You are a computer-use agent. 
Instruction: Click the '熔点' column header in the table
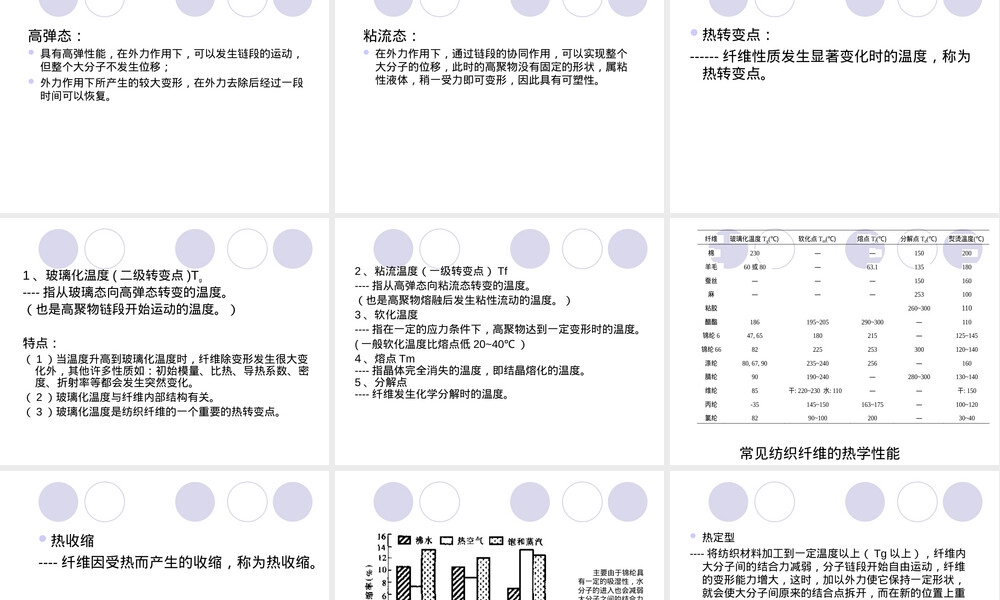pyautogui.click(x=872, y=239)
